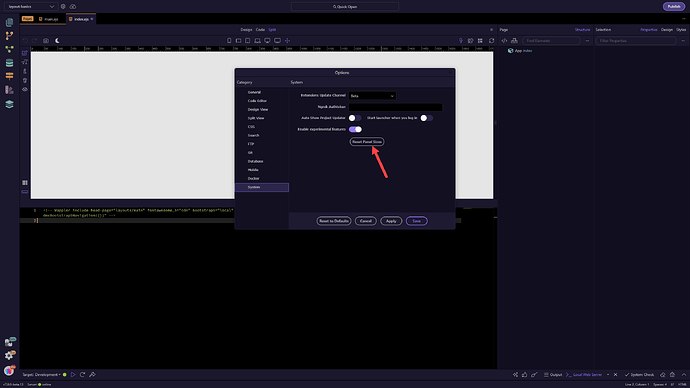Open the Database Manager sidebar icon
The height and width of the screenshot is (388, 690).
point(9,63)
